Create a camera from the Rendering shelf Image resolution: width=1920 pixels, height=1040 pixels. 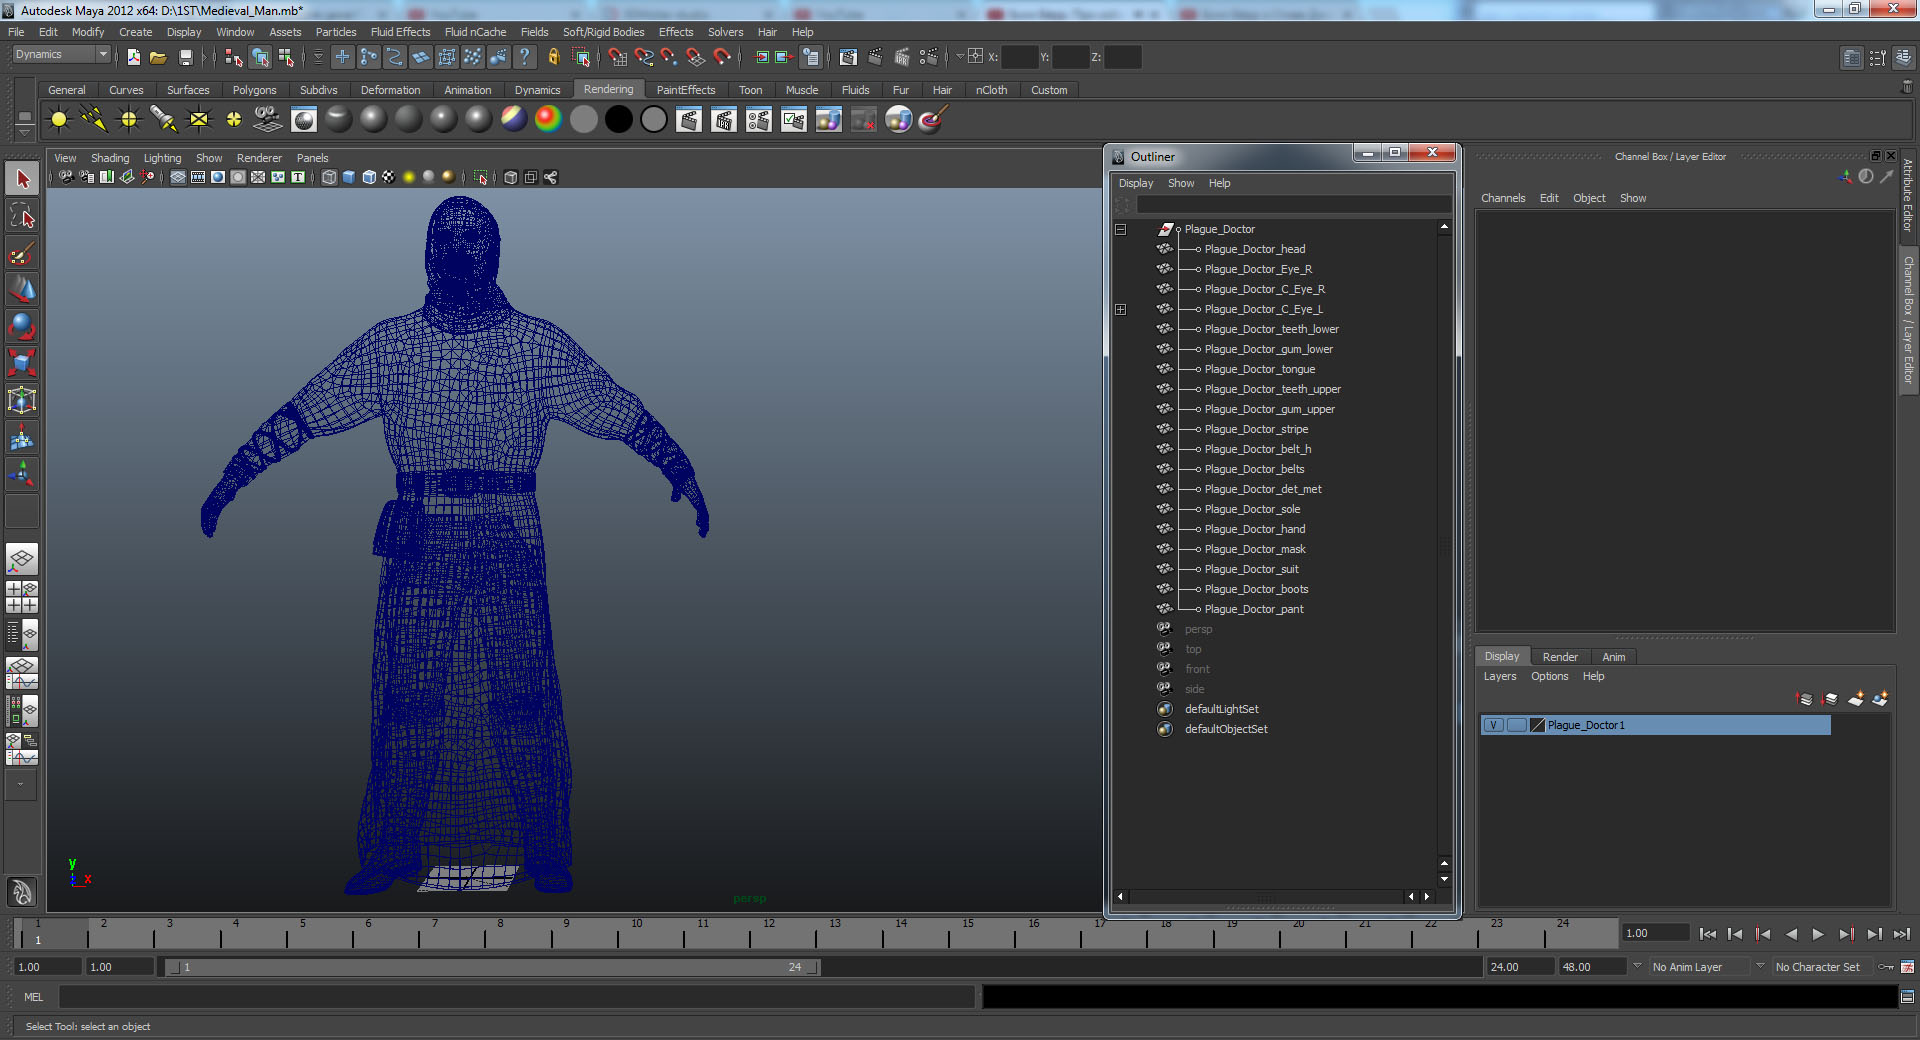268,120
